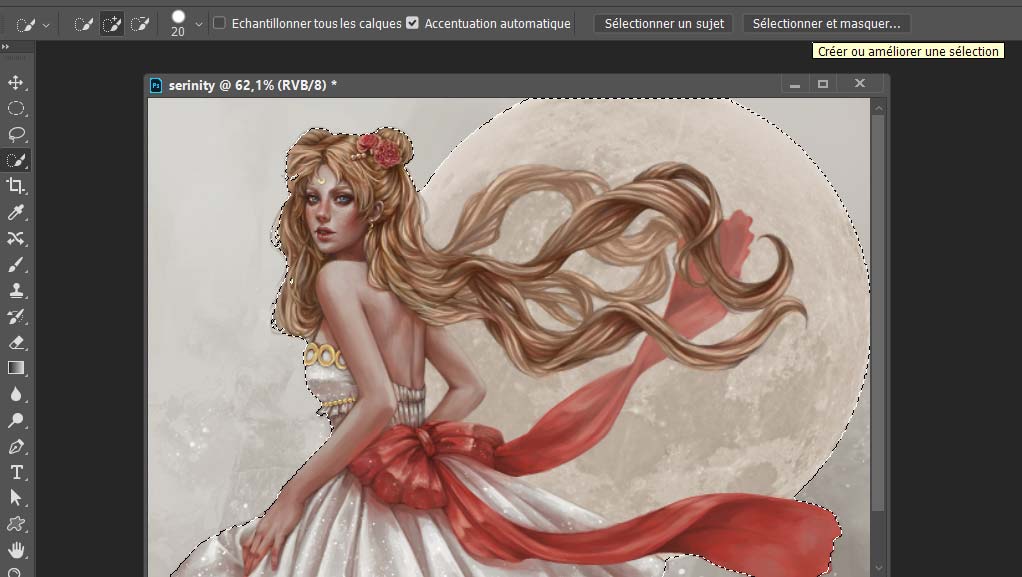
Task: Enable 'Echantillonner tous les calques' checkbox
Action: (x=219, y=23)
